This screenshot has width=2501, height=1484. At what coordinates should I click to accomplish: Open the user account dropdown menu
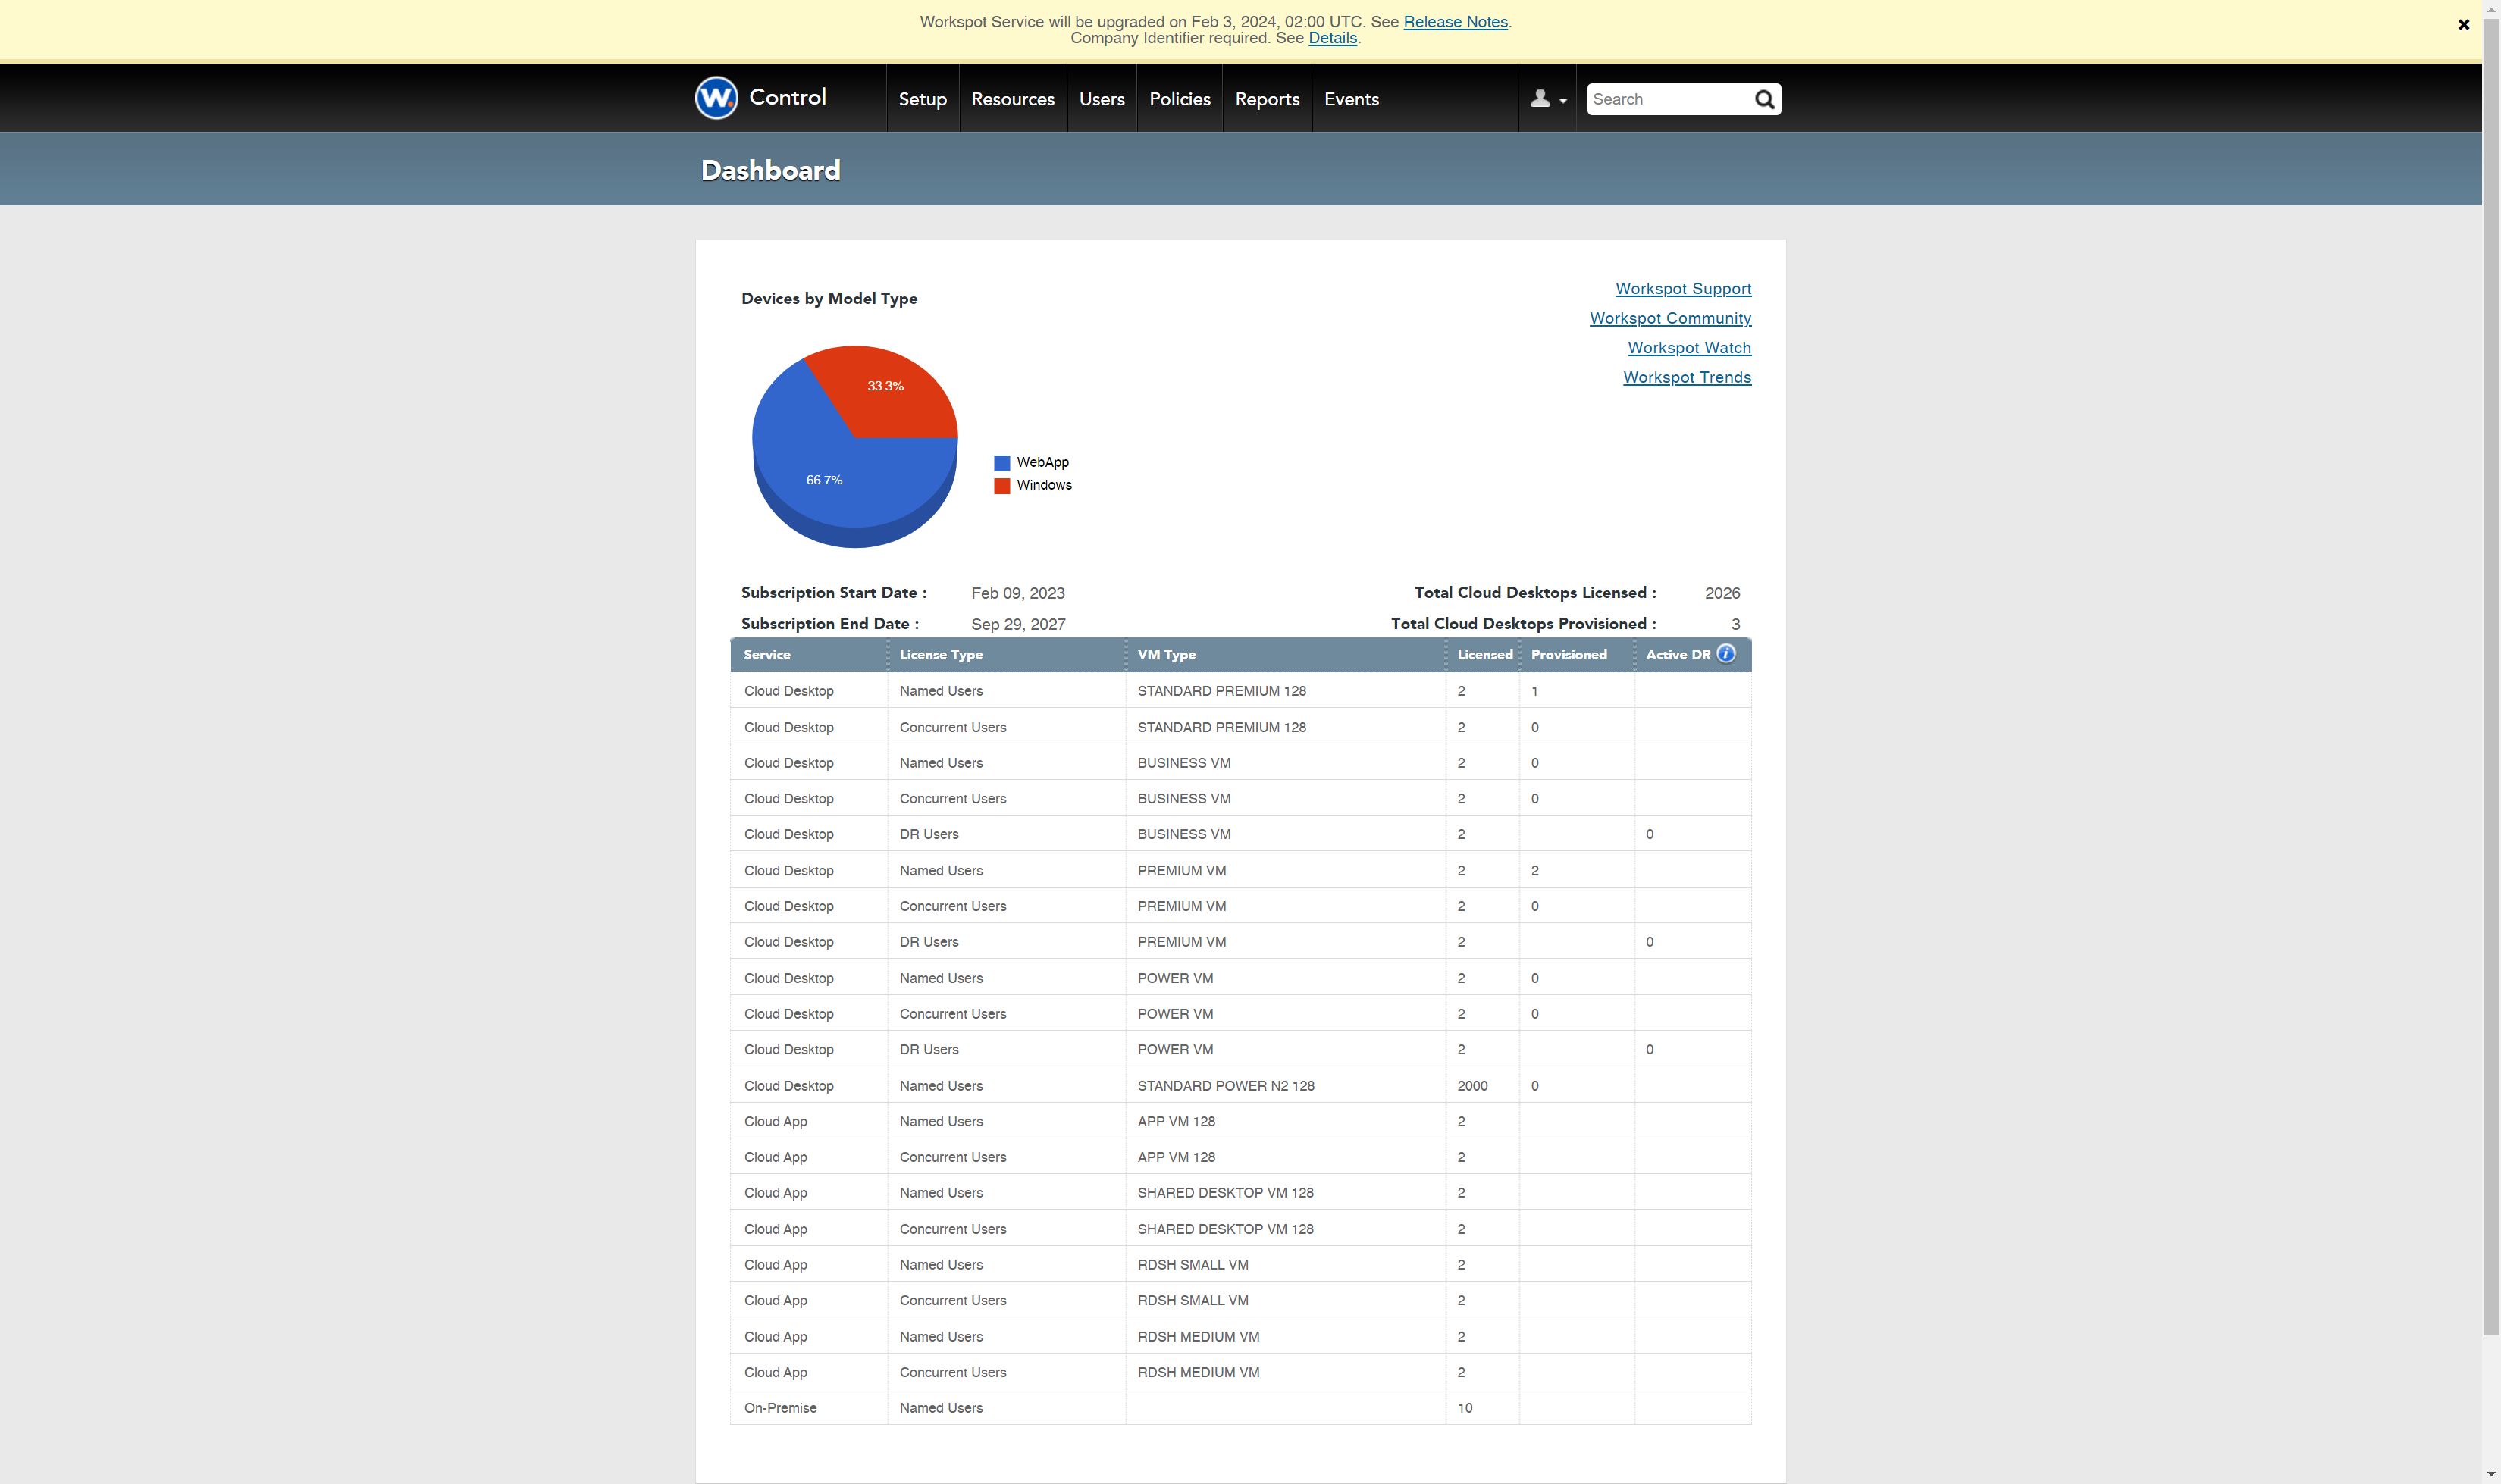(x=1547, y=99)
